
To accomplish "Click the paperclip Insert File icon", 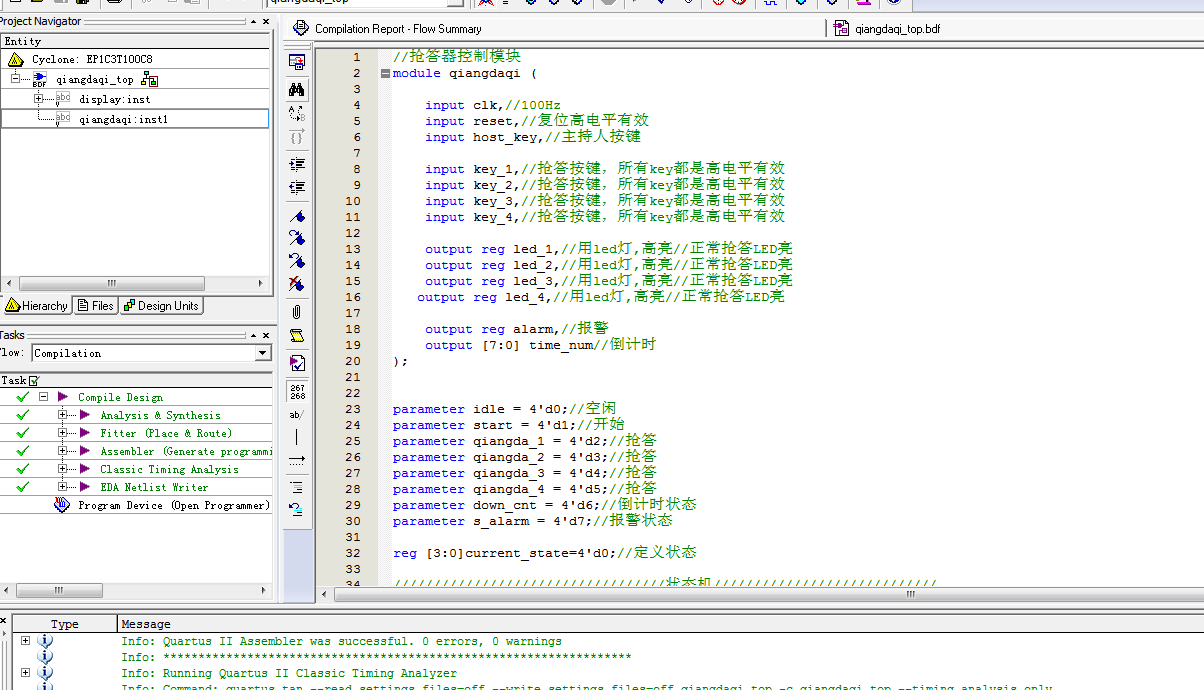I will 297,312.
